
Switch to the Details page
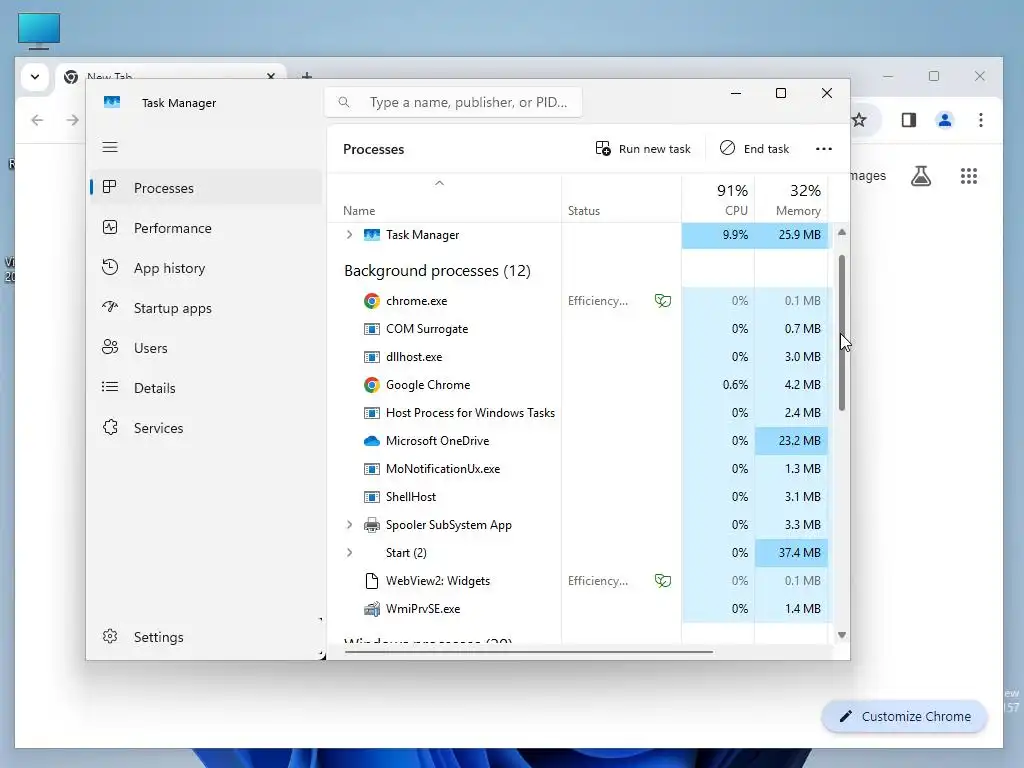pyautogui.click(x=206, y=388)
